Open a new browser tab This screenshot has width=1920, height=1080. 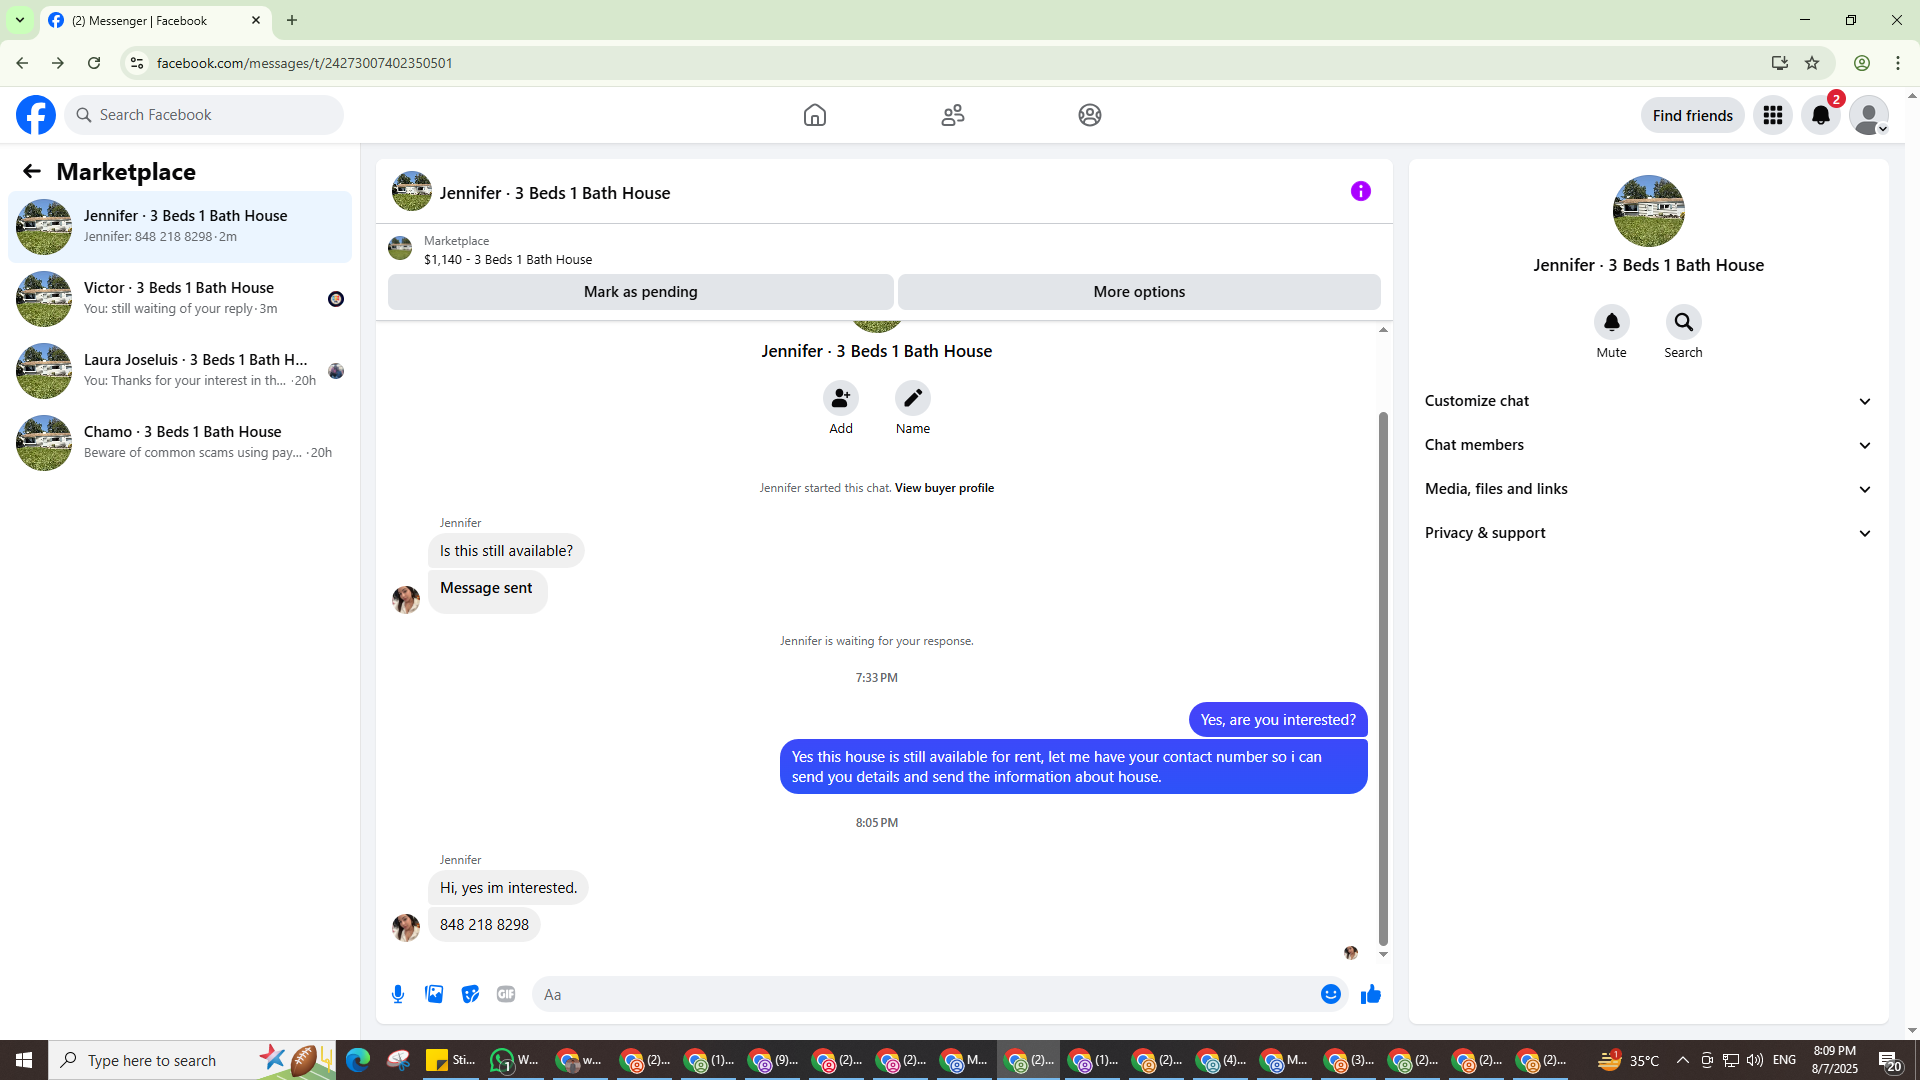click(x=292, y=20)
